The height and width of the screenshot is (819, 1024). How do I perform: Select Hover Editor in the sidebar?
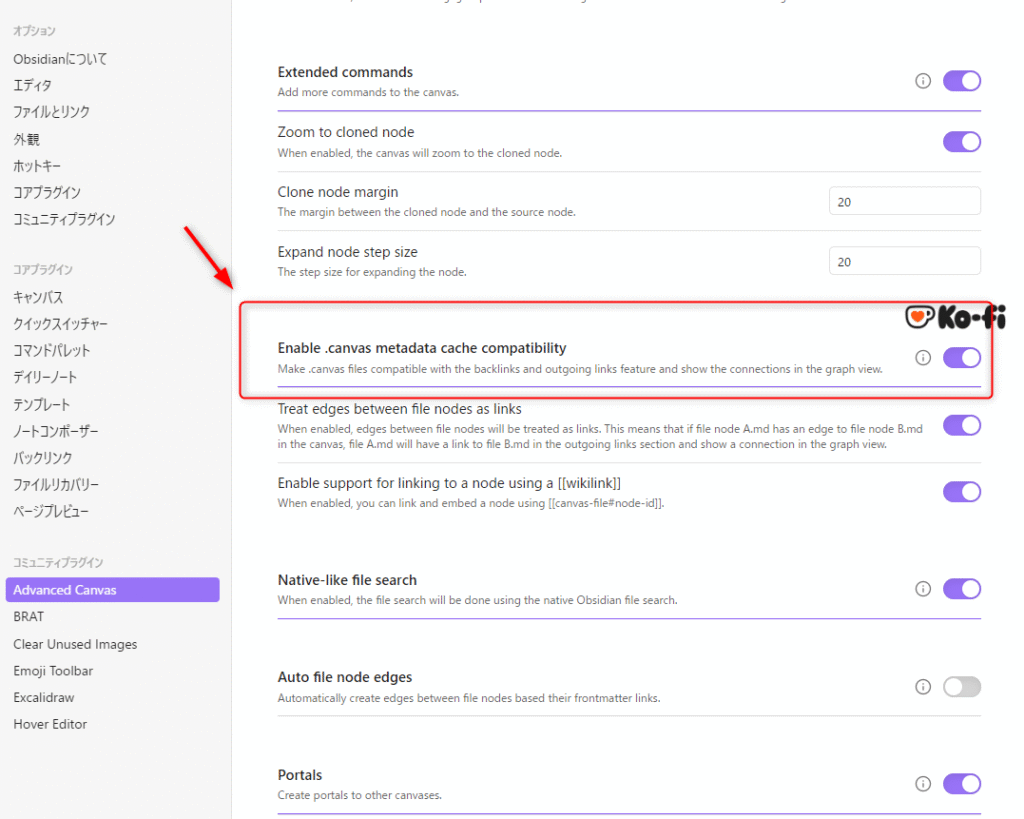(50, 724)
